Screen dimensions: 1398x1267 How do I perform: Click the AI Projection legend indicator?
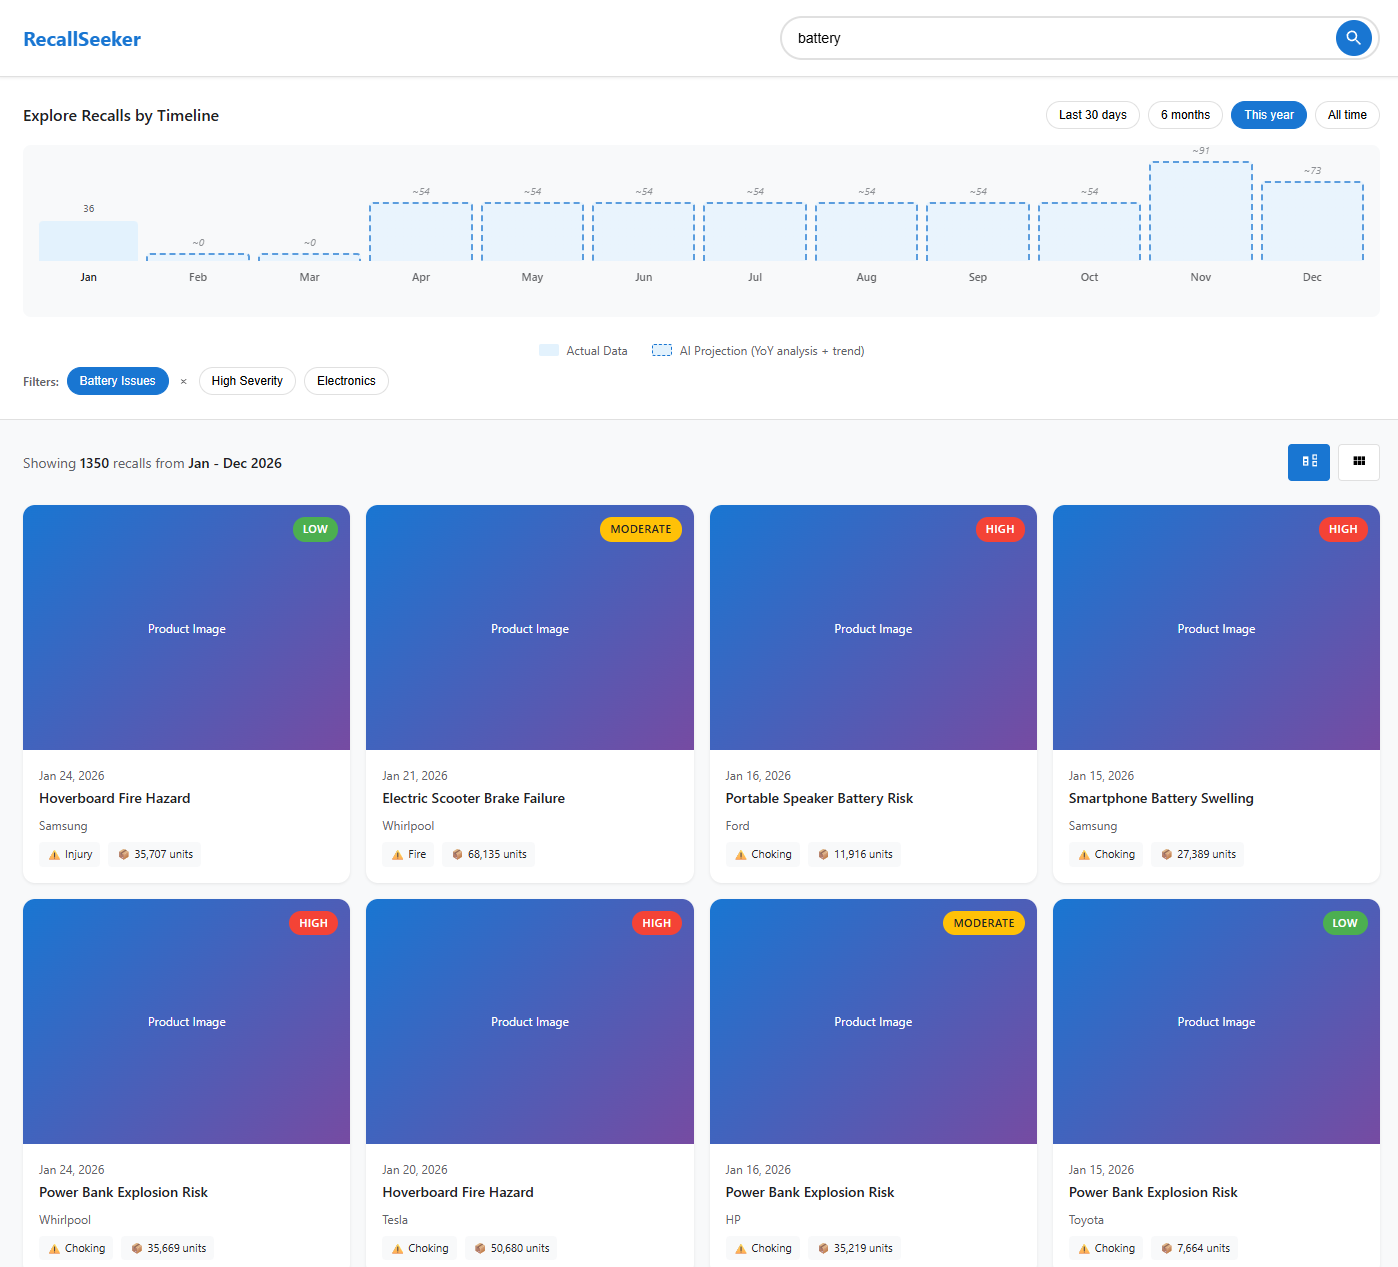tap(662, 350)
